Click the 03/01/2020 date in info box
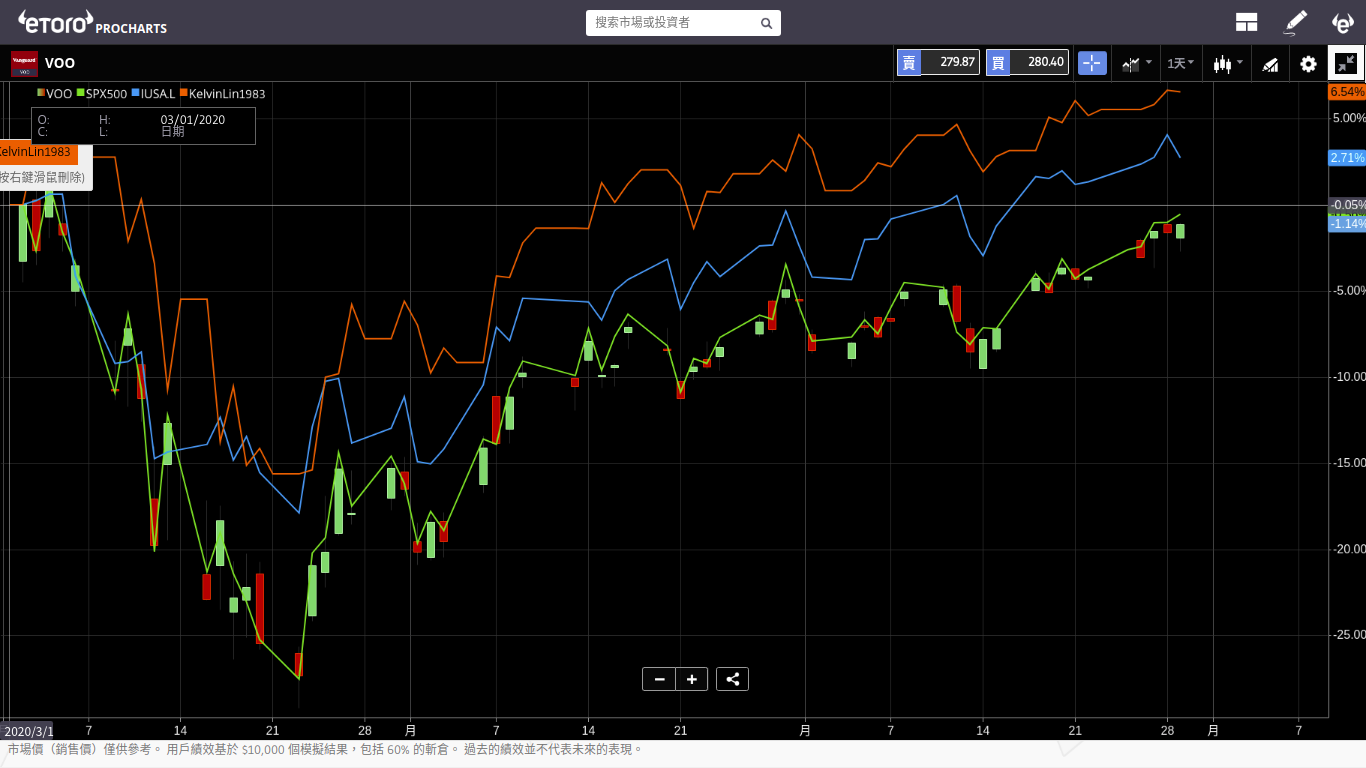This screenshot has width=1366, height=768. pyautogui.click(x=192, y=120)
